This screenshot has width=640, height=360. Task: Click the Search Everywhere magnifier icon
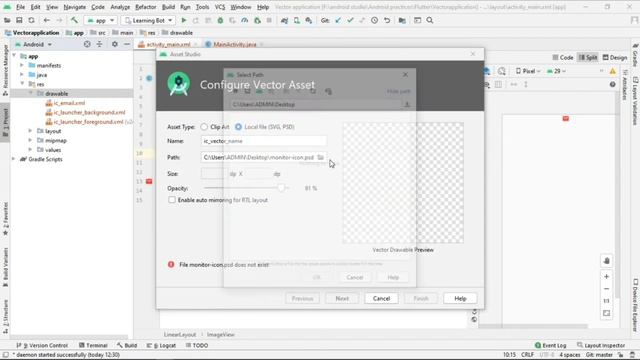click(430, 20)
